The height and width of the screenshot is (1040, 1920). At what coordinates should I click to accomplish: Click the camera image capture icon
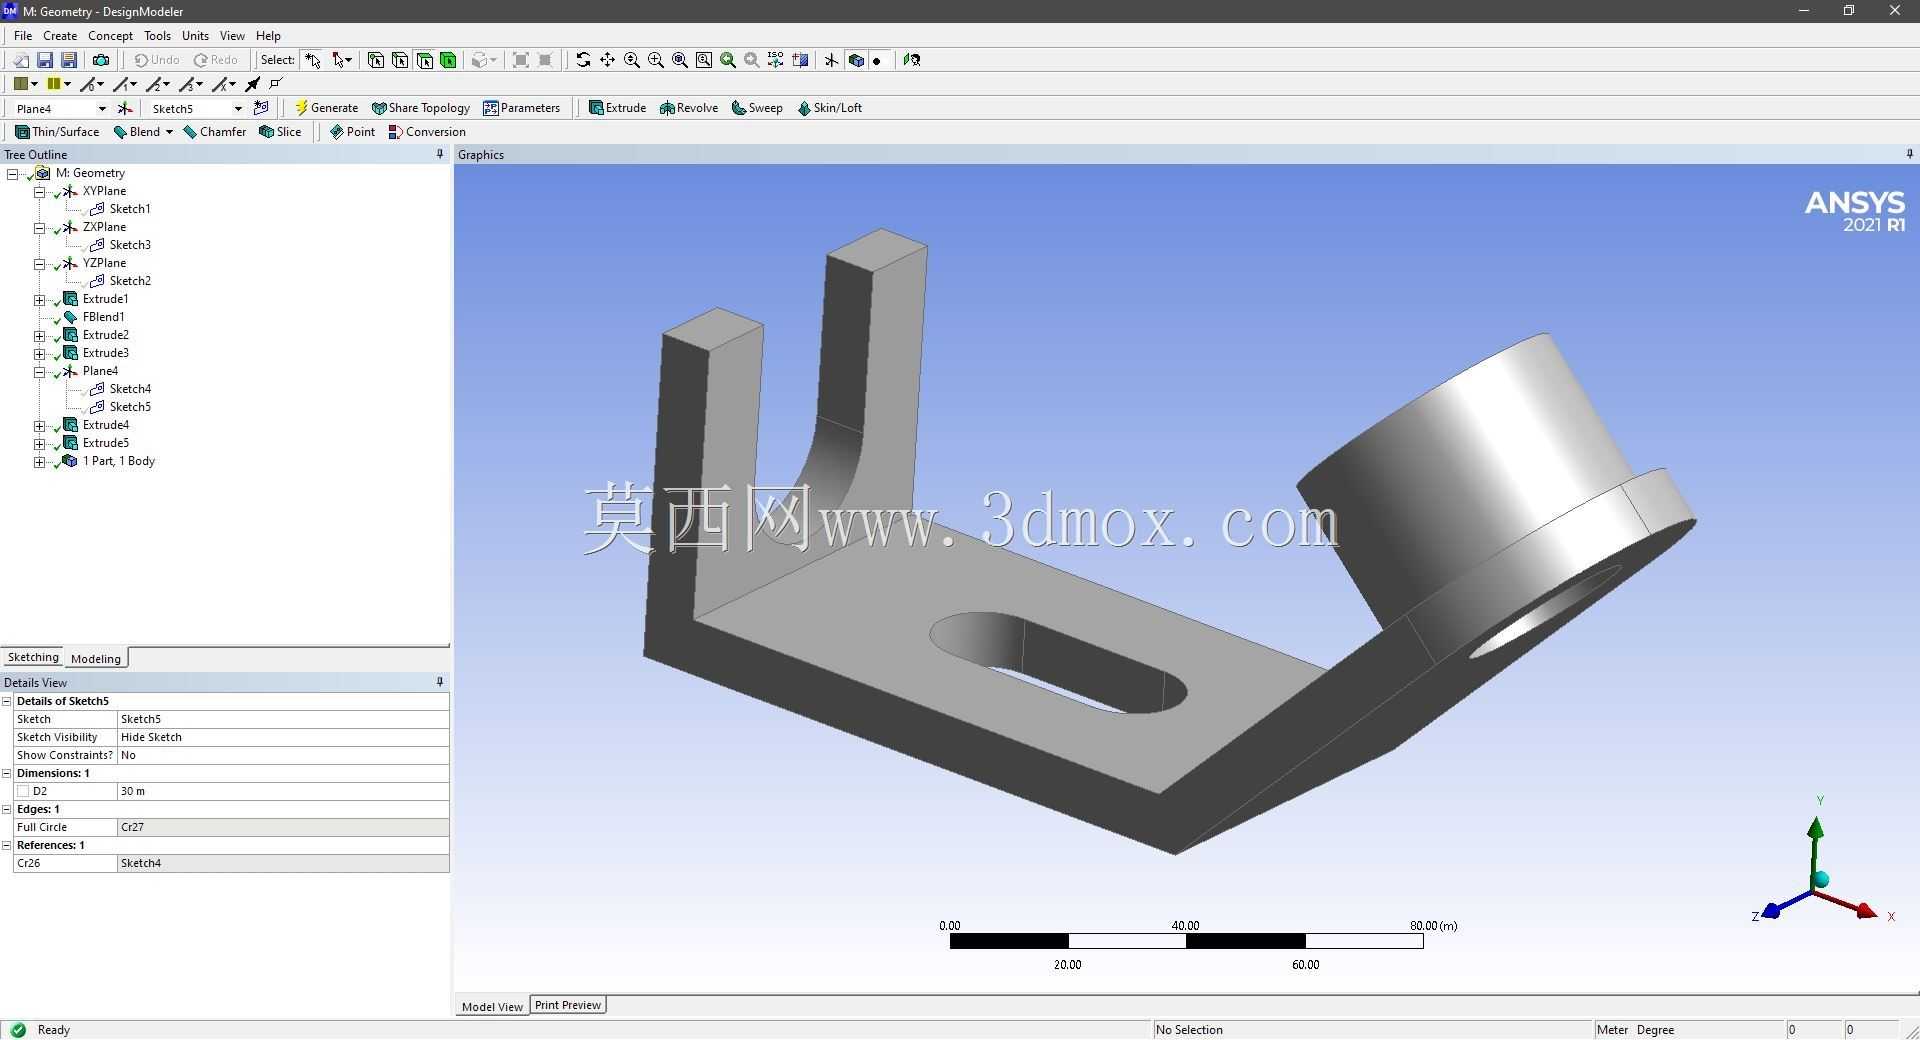[101, 60]
